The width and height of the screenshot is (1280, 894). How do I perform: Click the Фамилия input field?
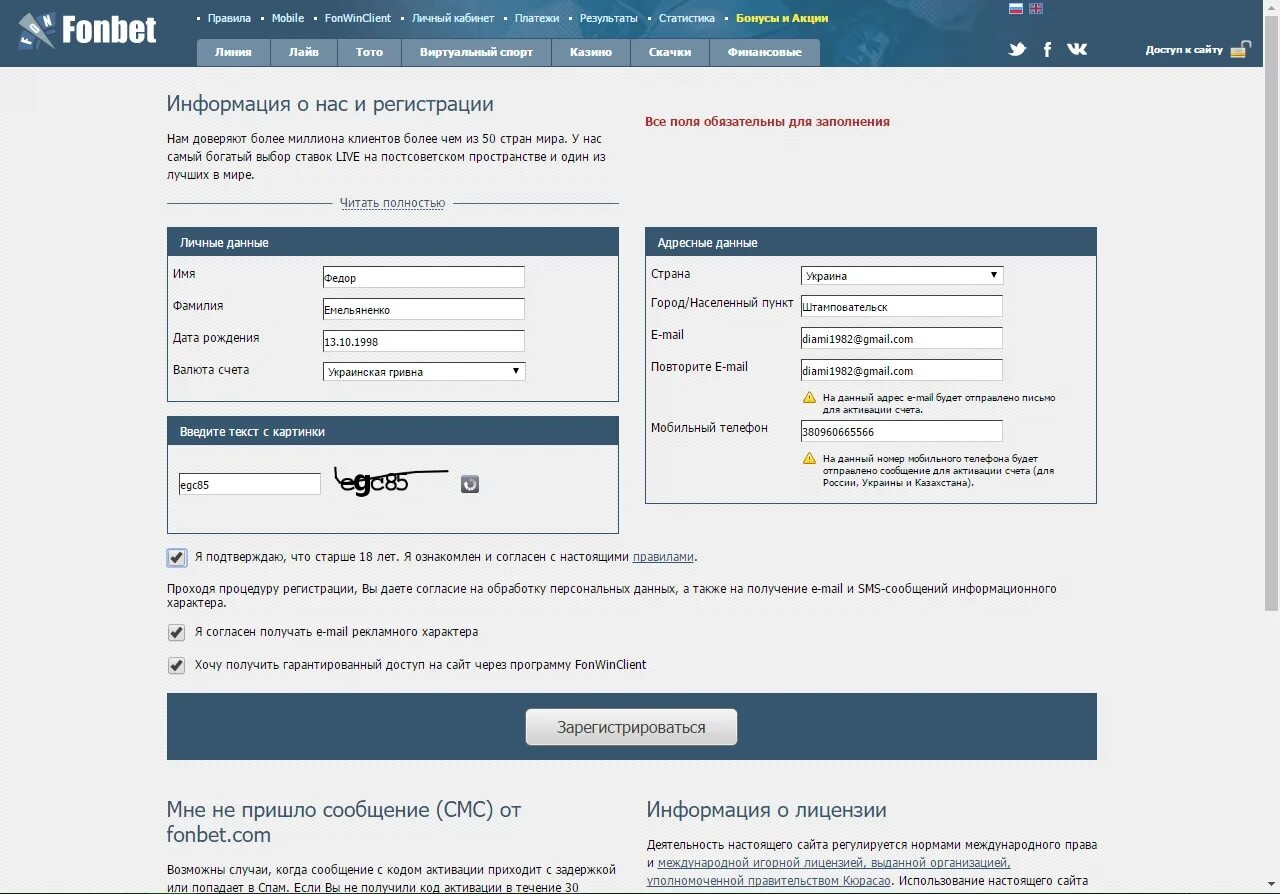[424, 309]
